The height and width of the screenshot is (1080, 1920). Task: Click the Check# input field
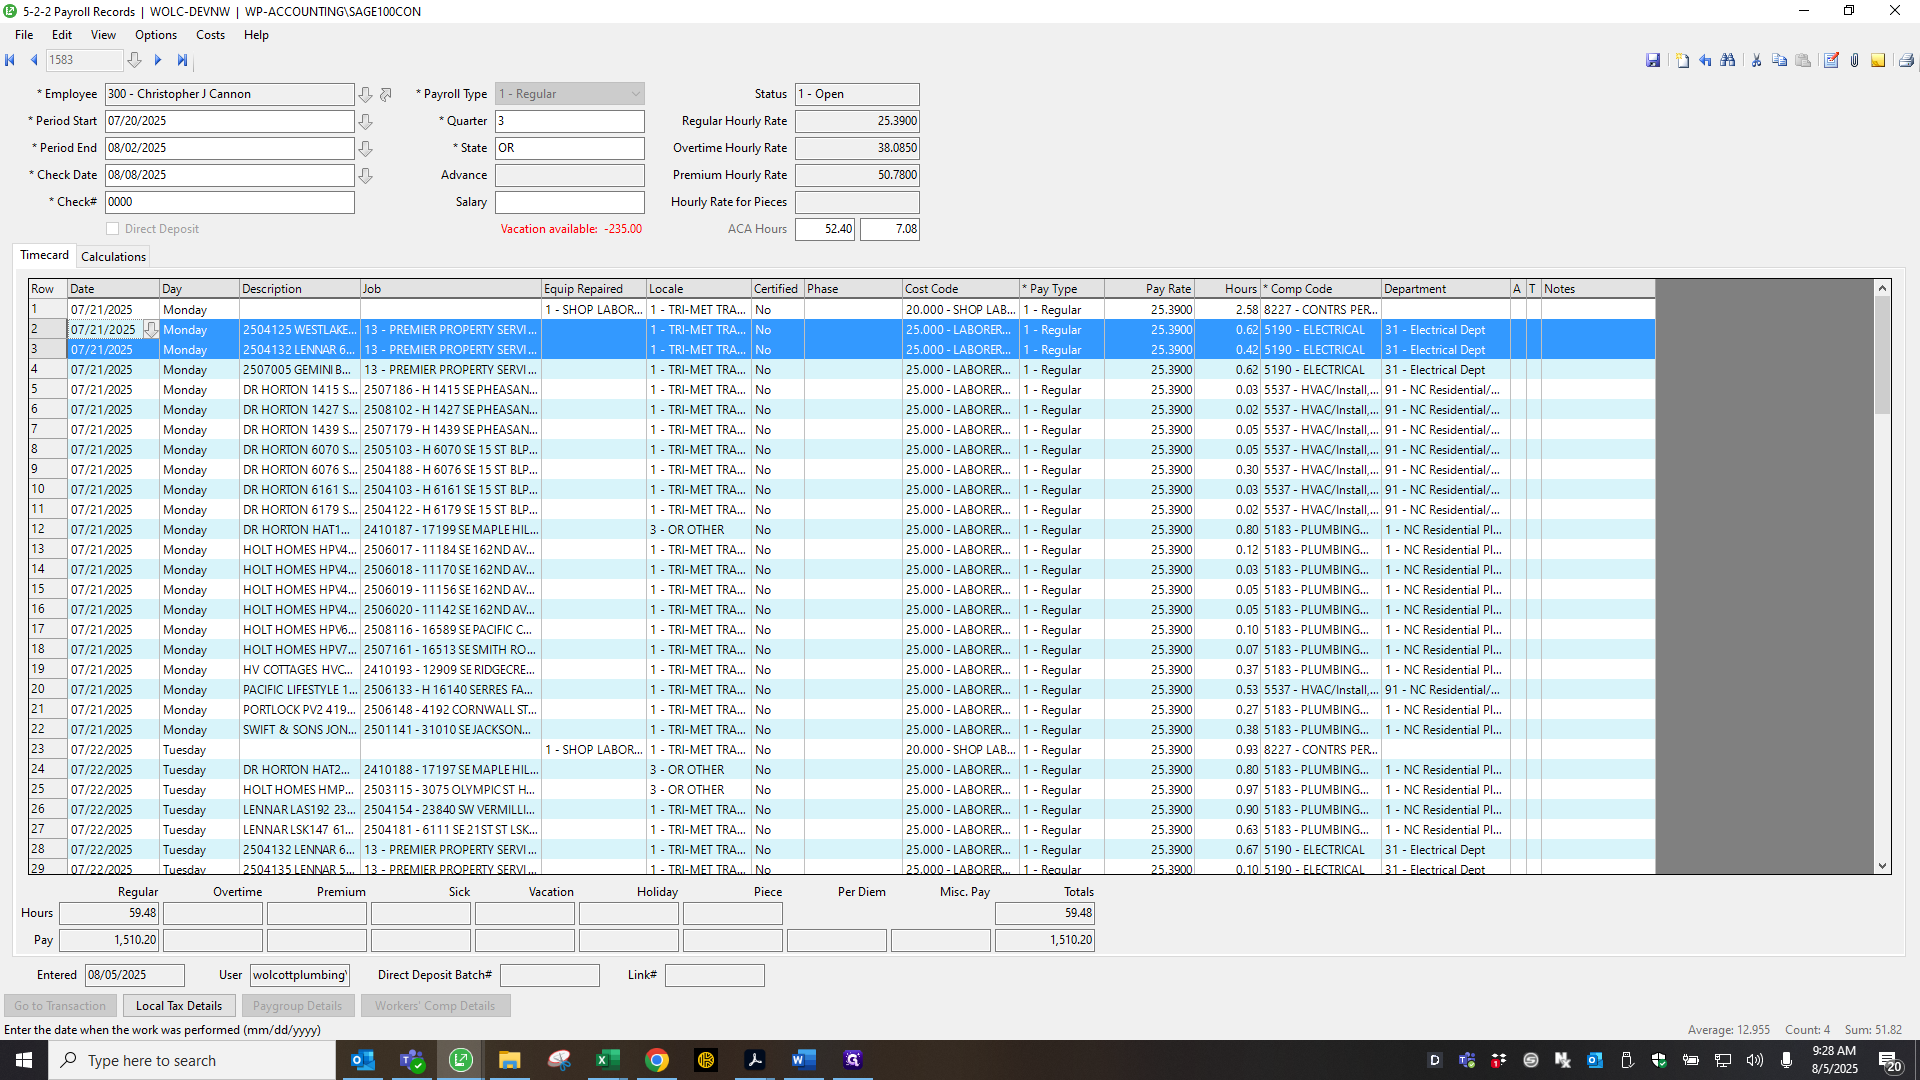(230, 202)
